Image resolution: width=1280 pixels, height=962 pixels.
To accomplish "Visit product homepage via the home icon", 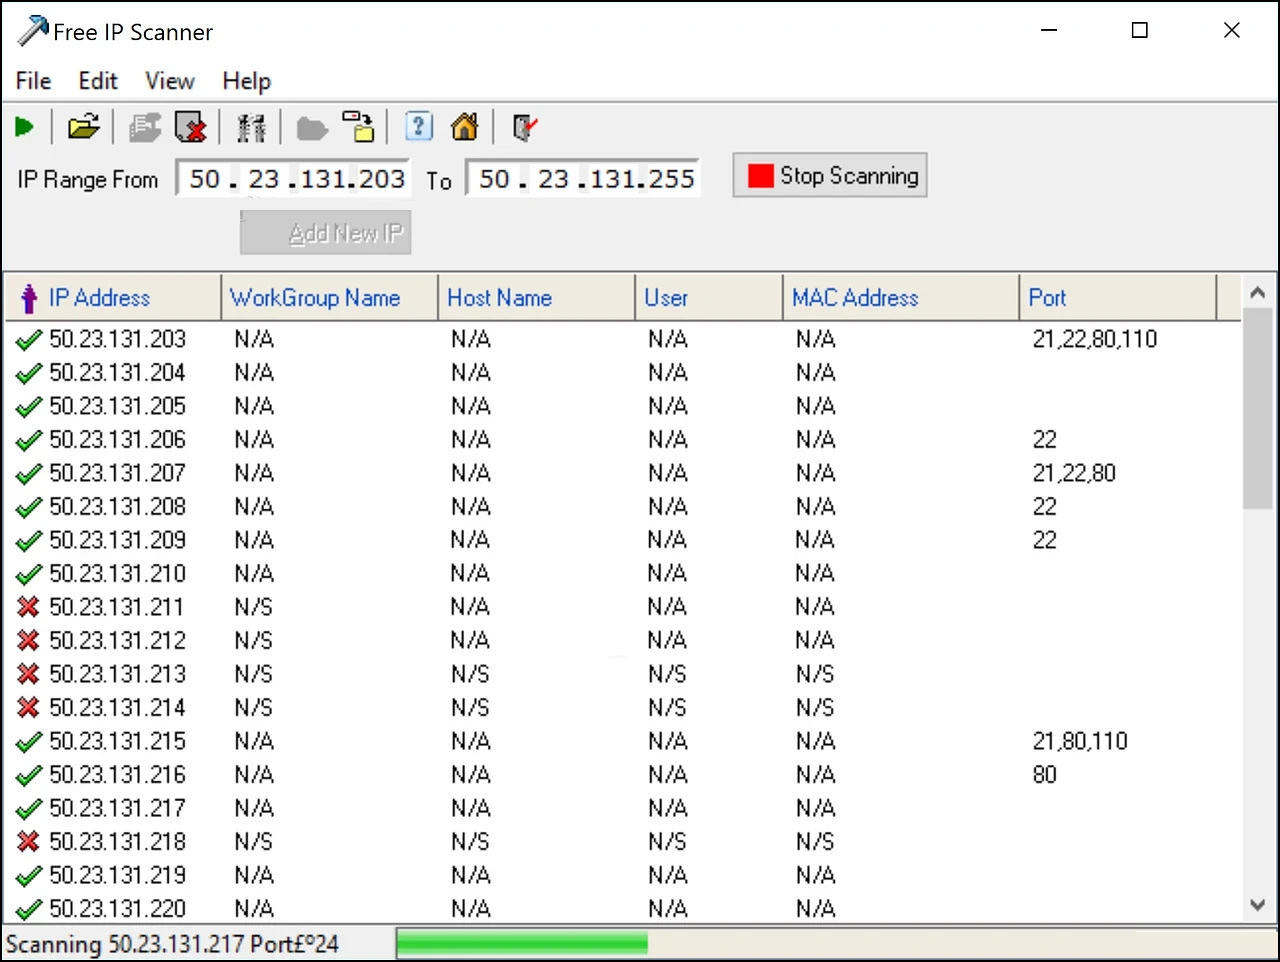I will click(x=464, y=127).
